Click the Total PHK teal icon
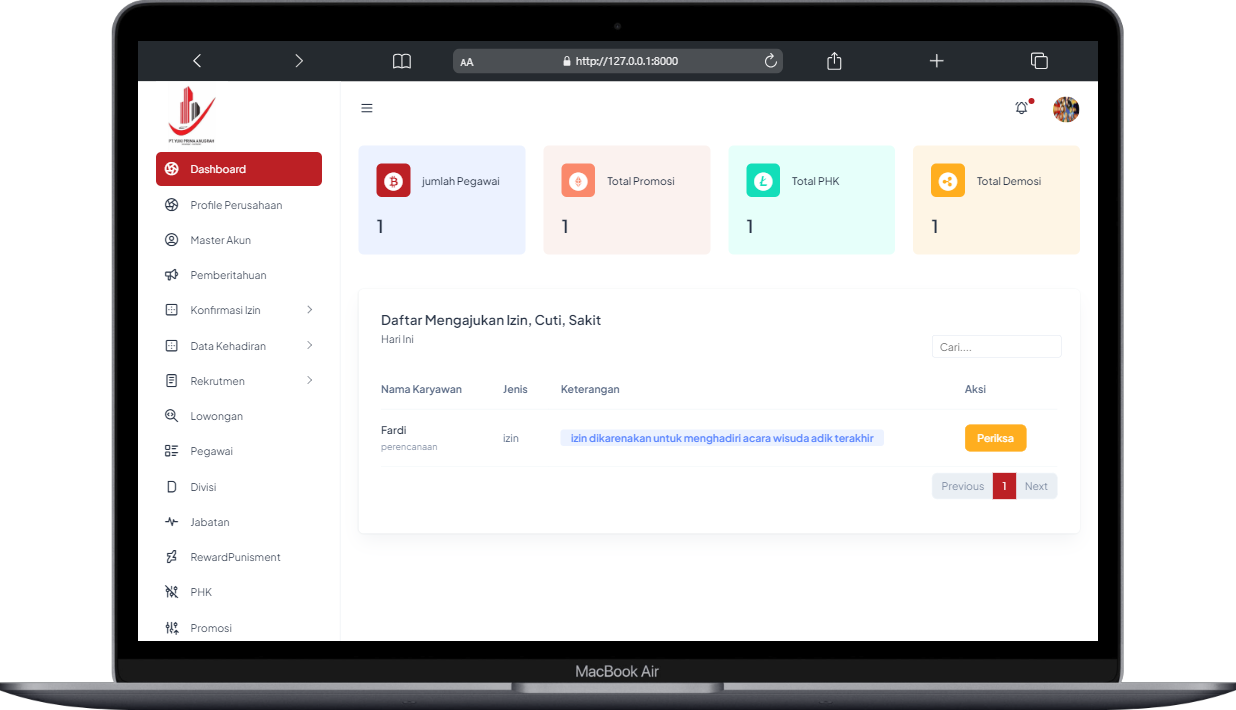 [763, 181]
